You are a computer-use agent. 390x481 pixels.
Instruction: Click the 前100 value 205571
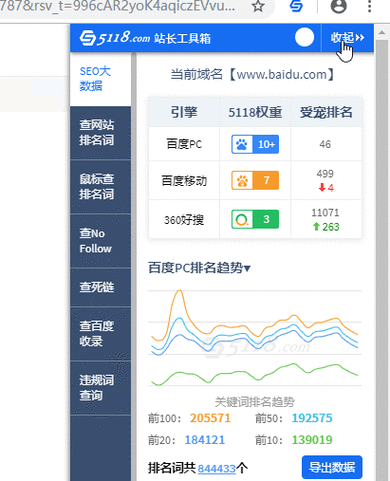[210, 418]
